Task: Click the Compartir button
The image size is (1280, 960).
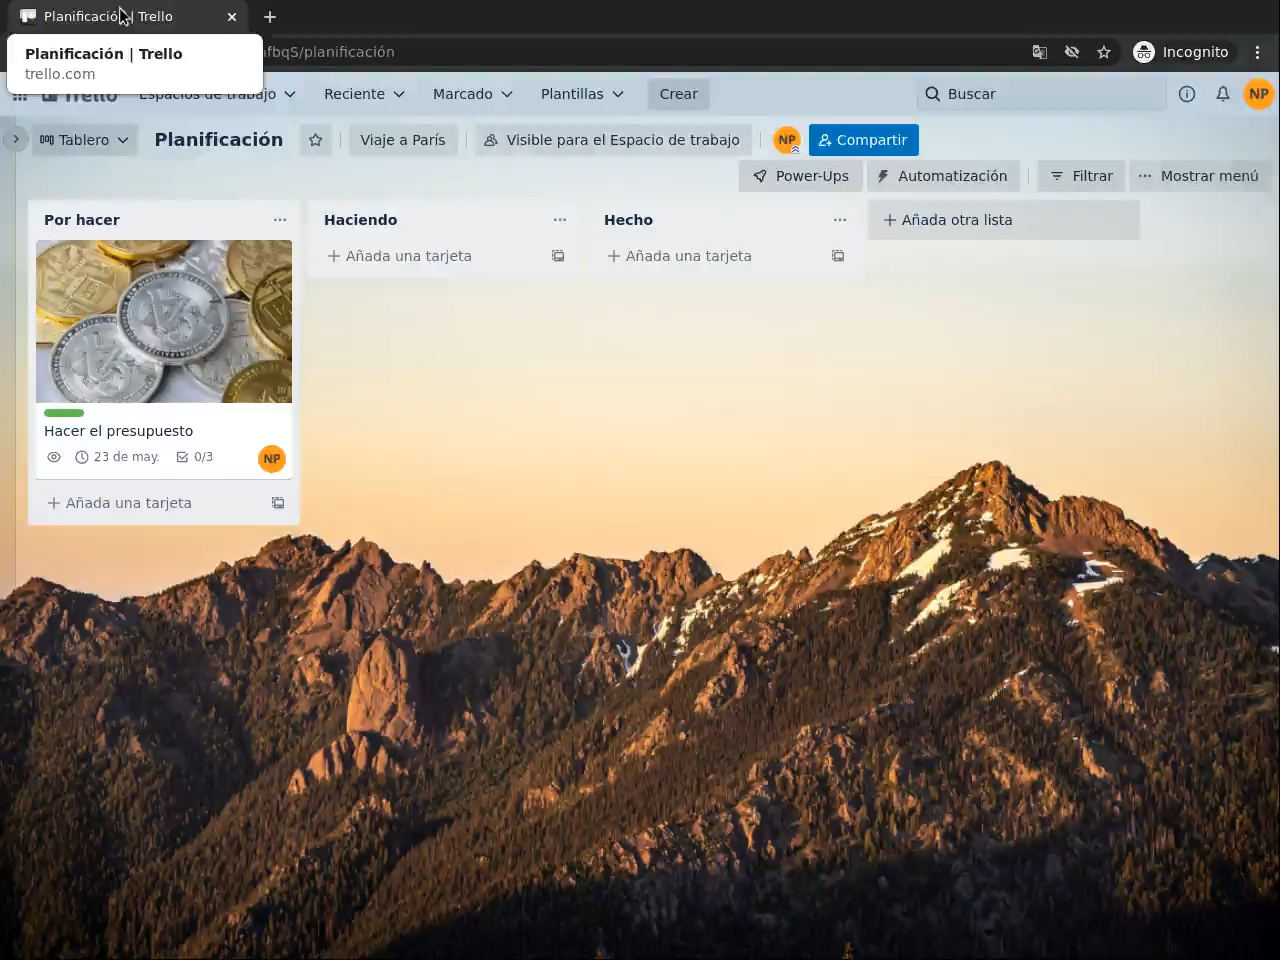Action: pyautogui.click(x=863, y=140)
